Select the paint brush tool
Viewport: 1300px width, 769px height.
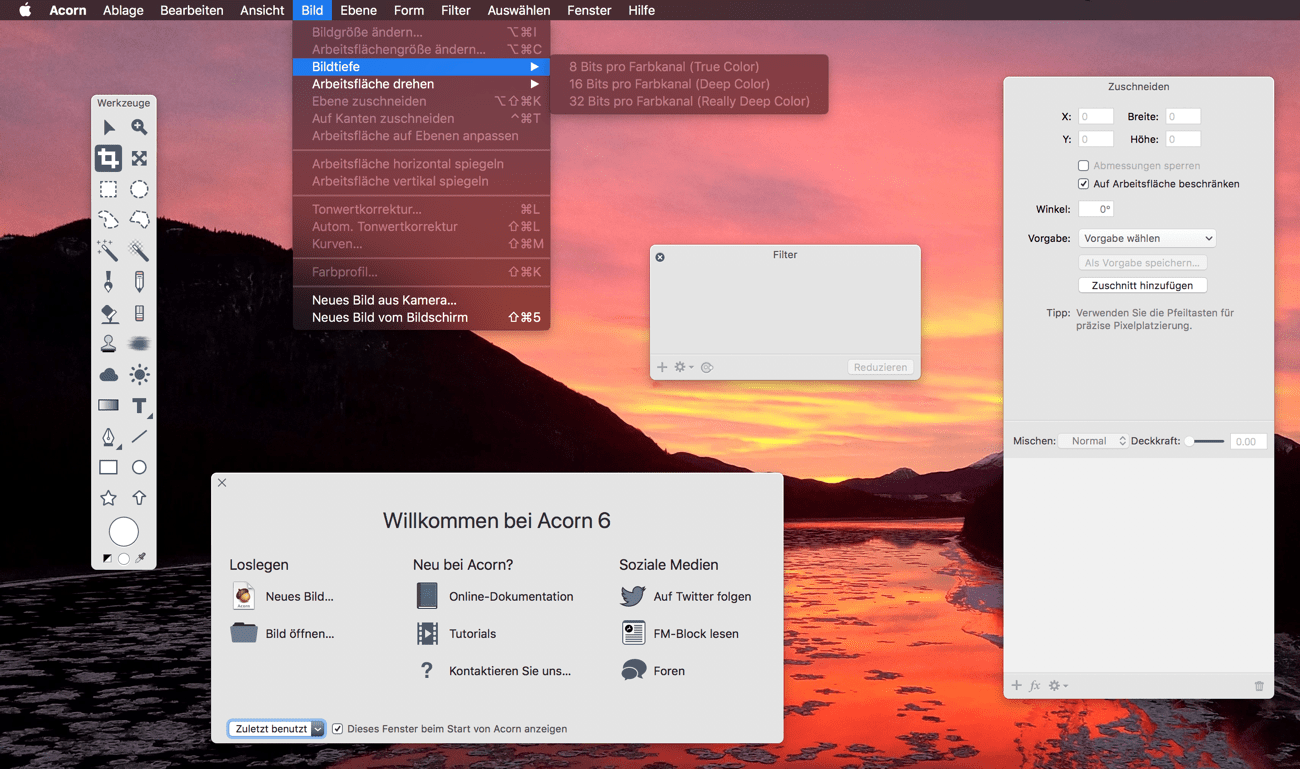point(108,282)
